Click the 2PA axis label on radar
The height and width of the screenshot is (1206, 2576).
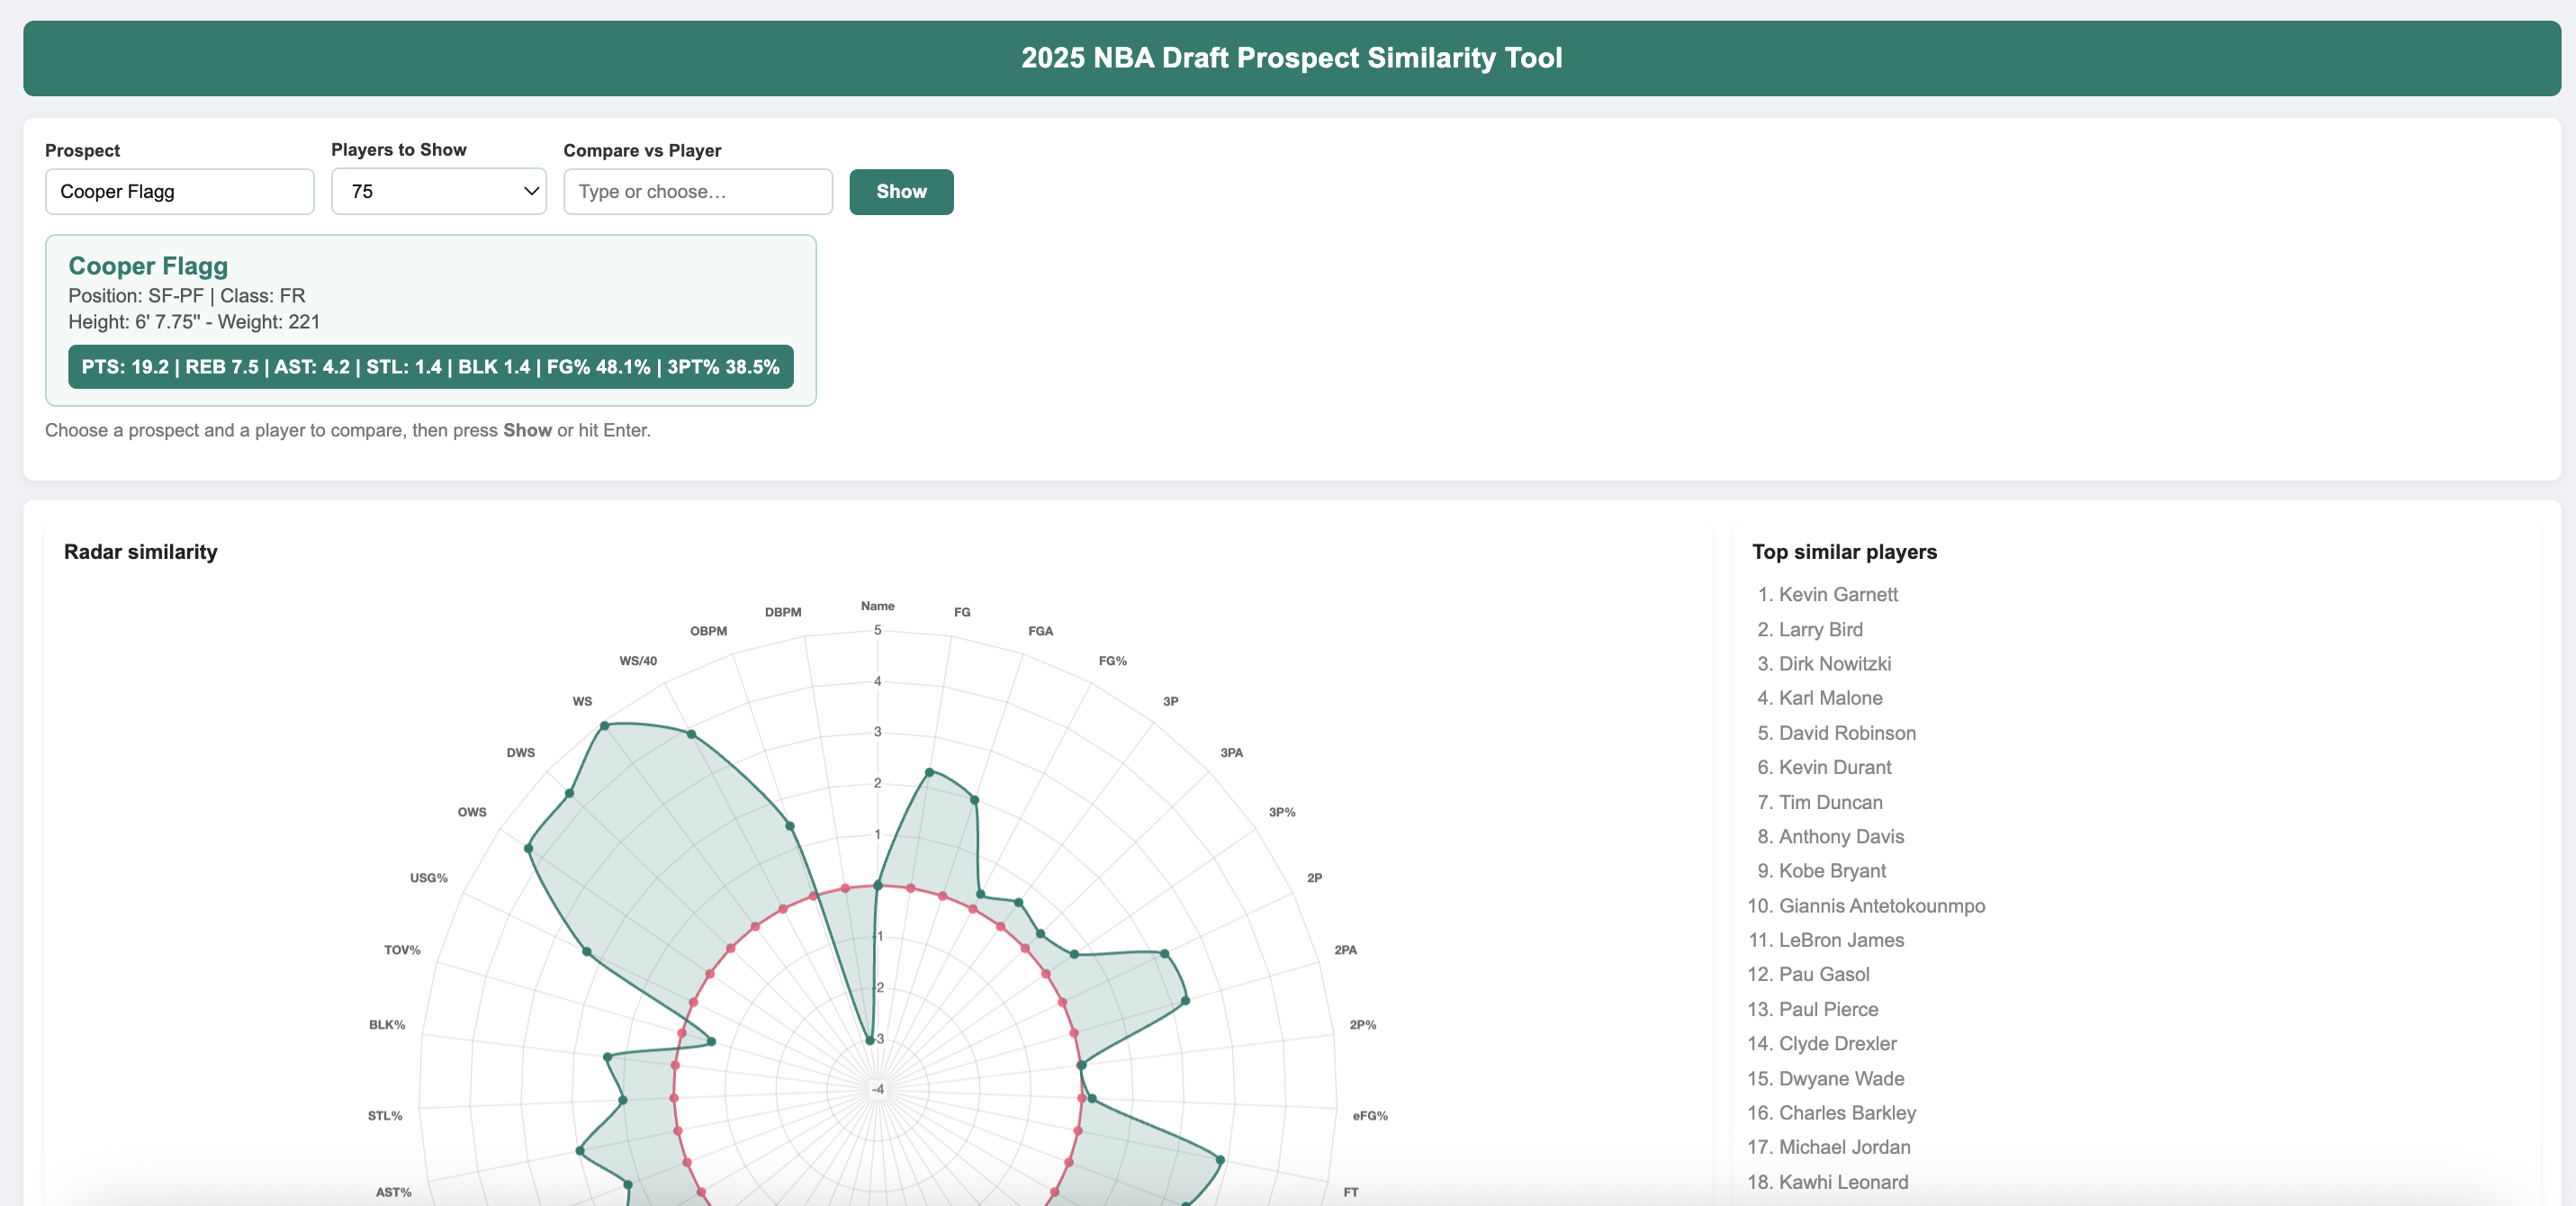click(1345, 950)
